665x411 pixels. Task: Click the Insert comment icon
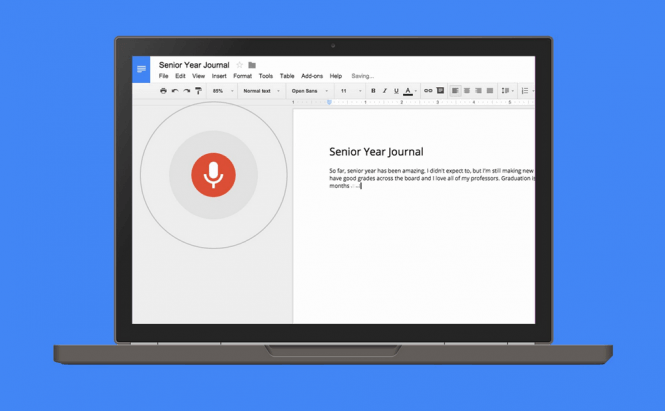click(x=440, y=91)
